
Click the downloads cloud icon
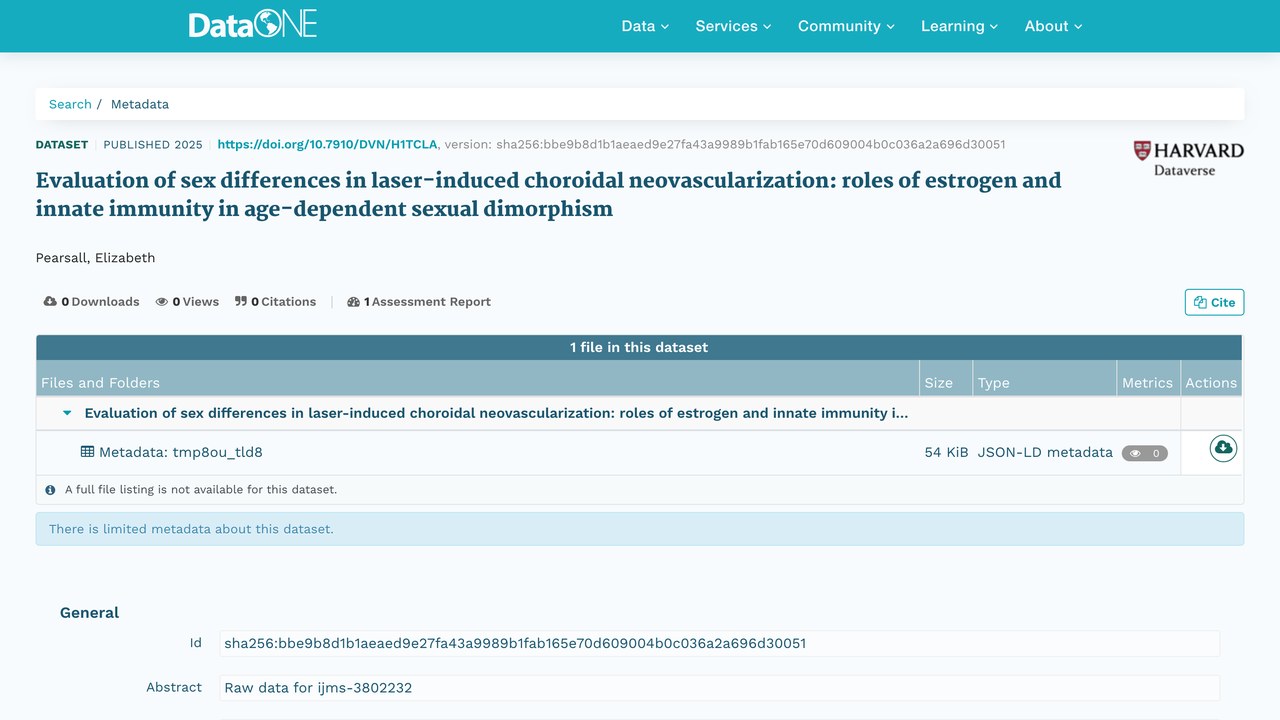50,302
